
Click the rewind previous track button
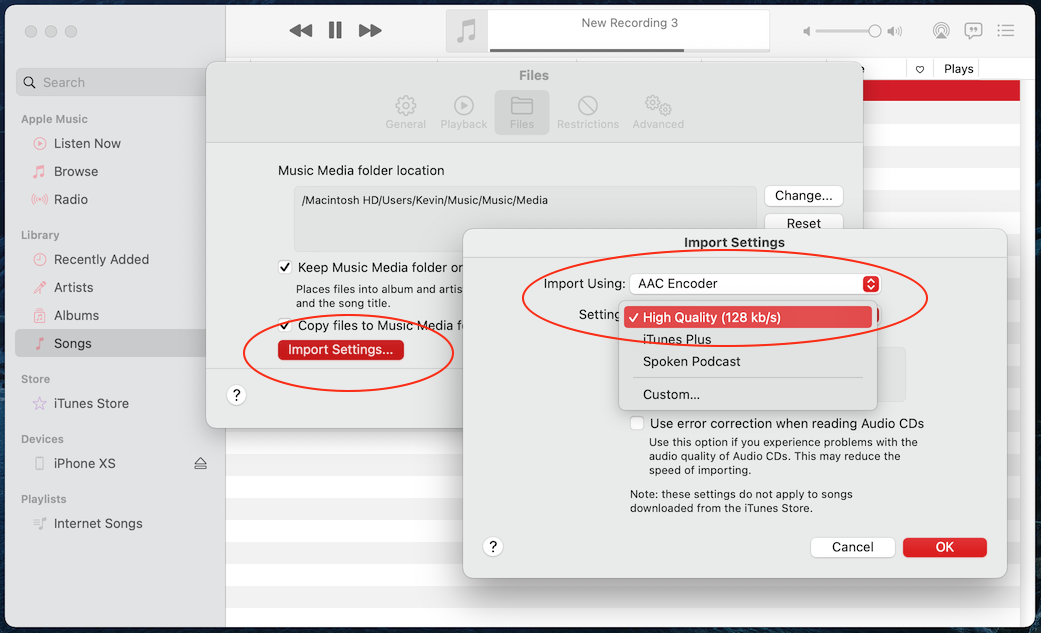click(300, 31)
